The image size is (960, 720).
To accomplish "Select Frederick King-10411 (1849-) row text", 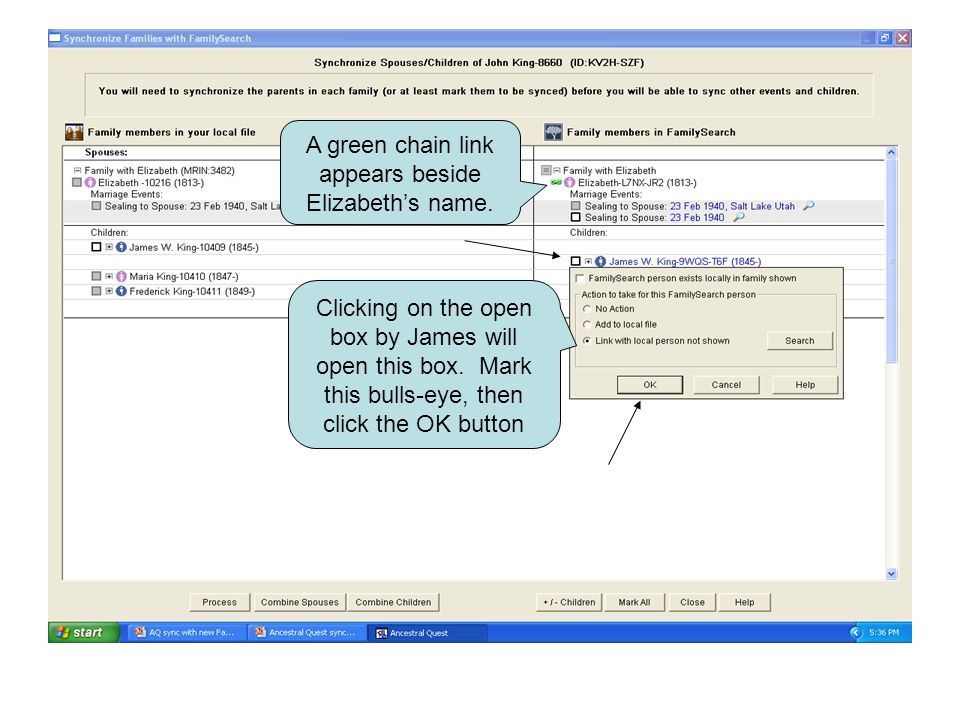I will [x=192, y=291].
